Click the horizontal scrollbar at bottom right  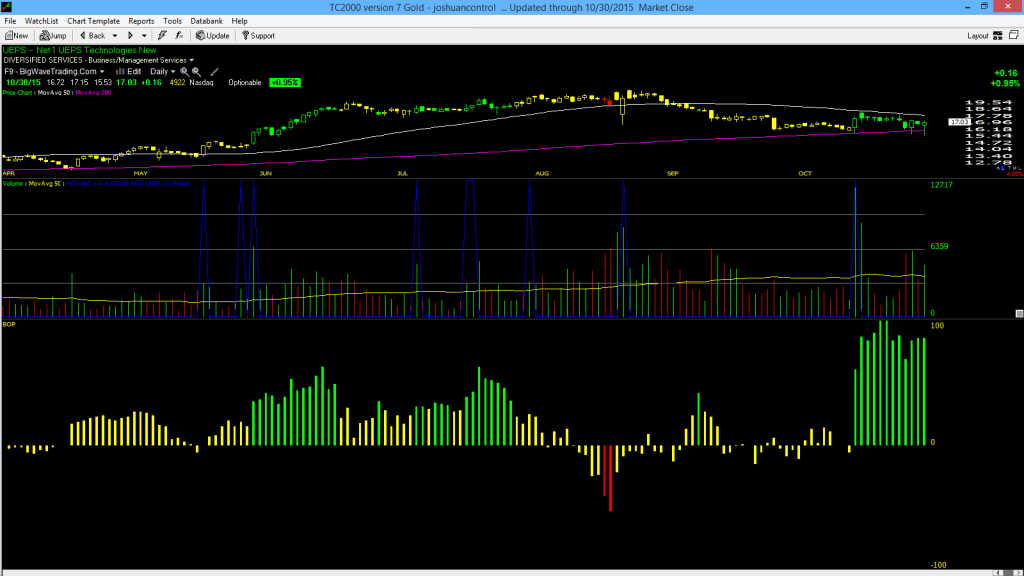(1008, 573)
